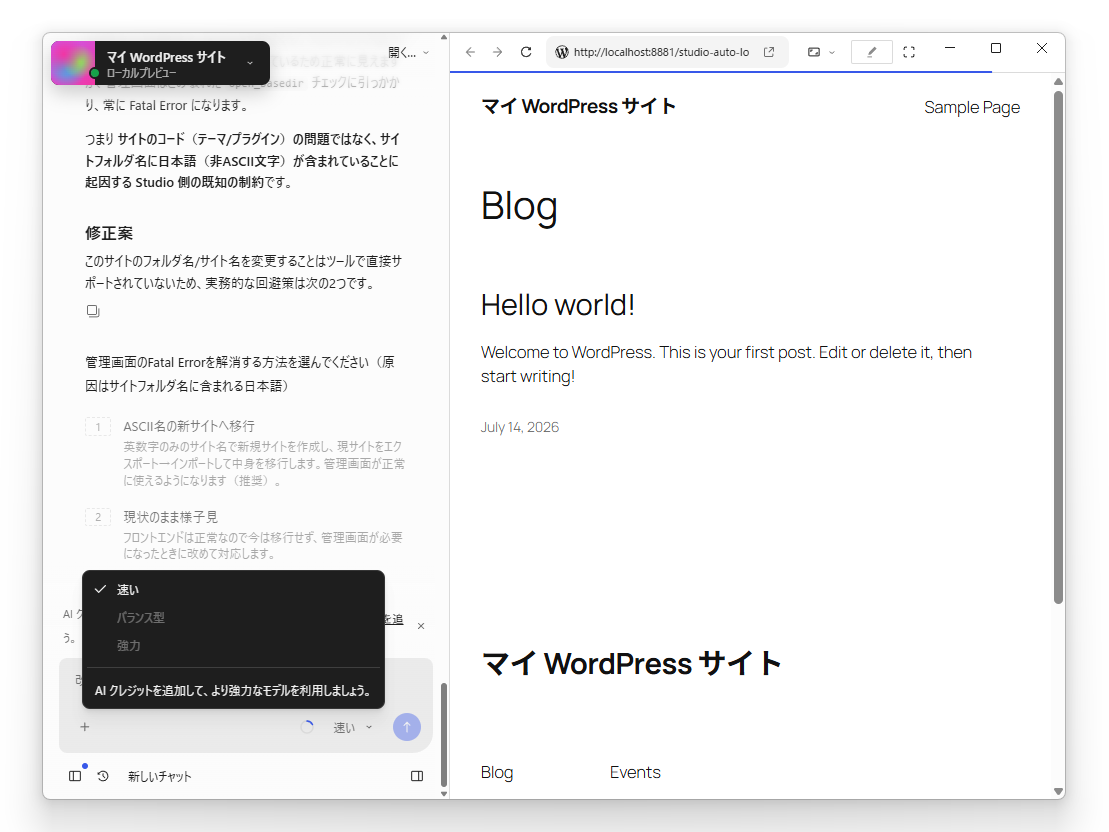This screenshot has height=832, width=1109.
Task: Enter fullscreen preview mode
Action: [x=910, y=52]
